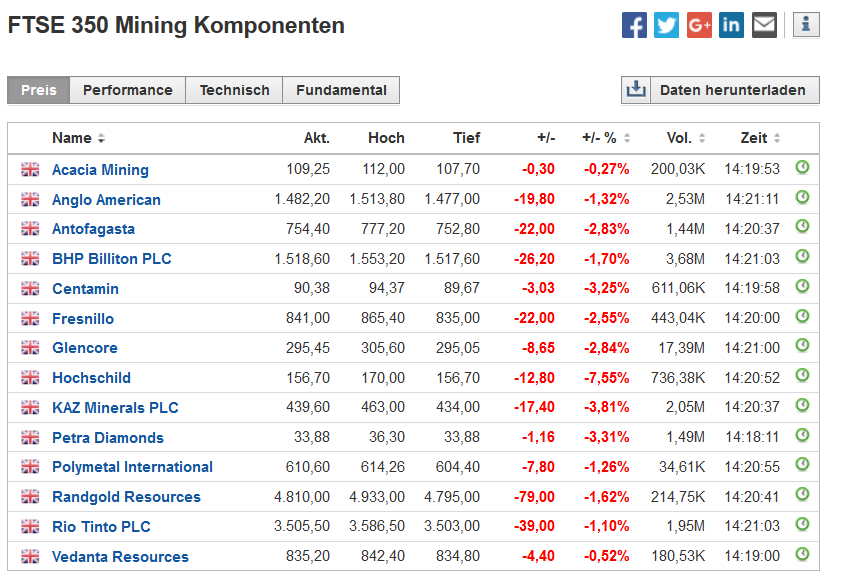Viewport: 843px width, 576px height.
Task: Select the Fundamental tab
Action: point(341,90)
